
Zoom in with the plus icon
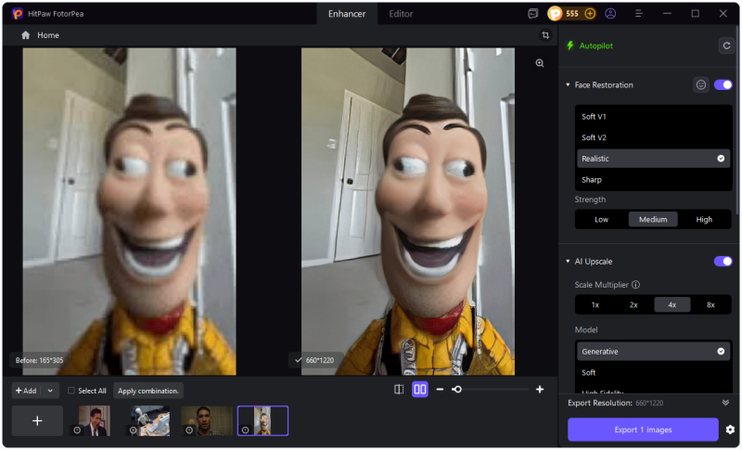(x=539, y=389)
